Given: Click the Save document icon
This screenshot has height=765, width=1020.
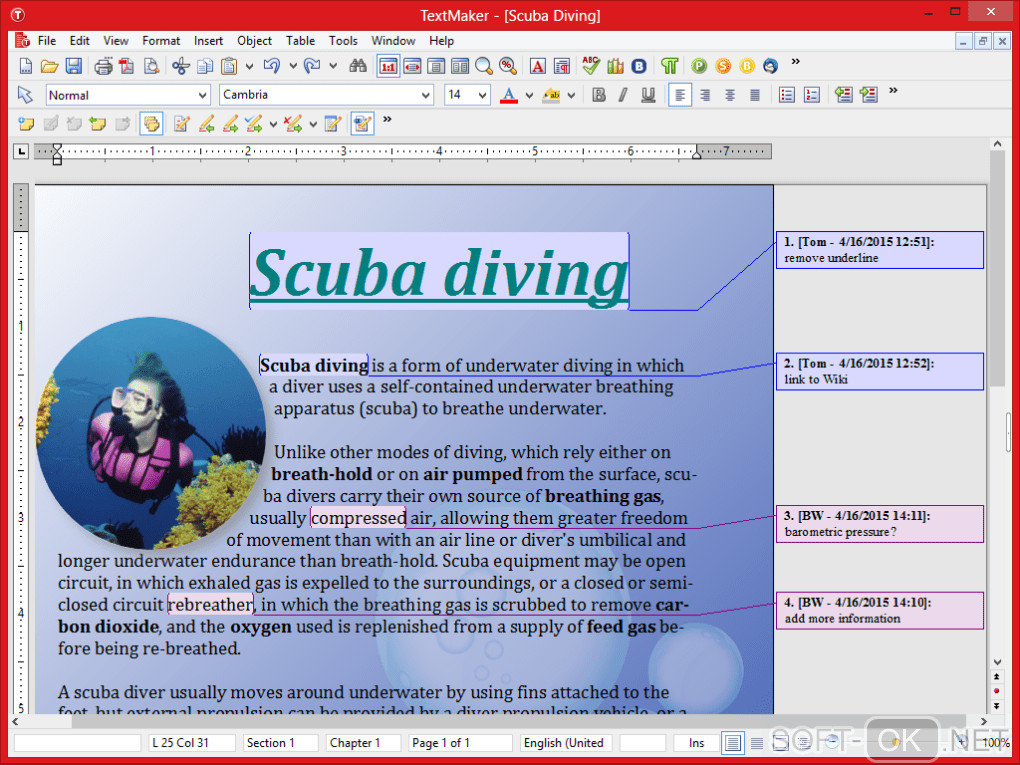Looking at the screenshot, I should point(74,66).
